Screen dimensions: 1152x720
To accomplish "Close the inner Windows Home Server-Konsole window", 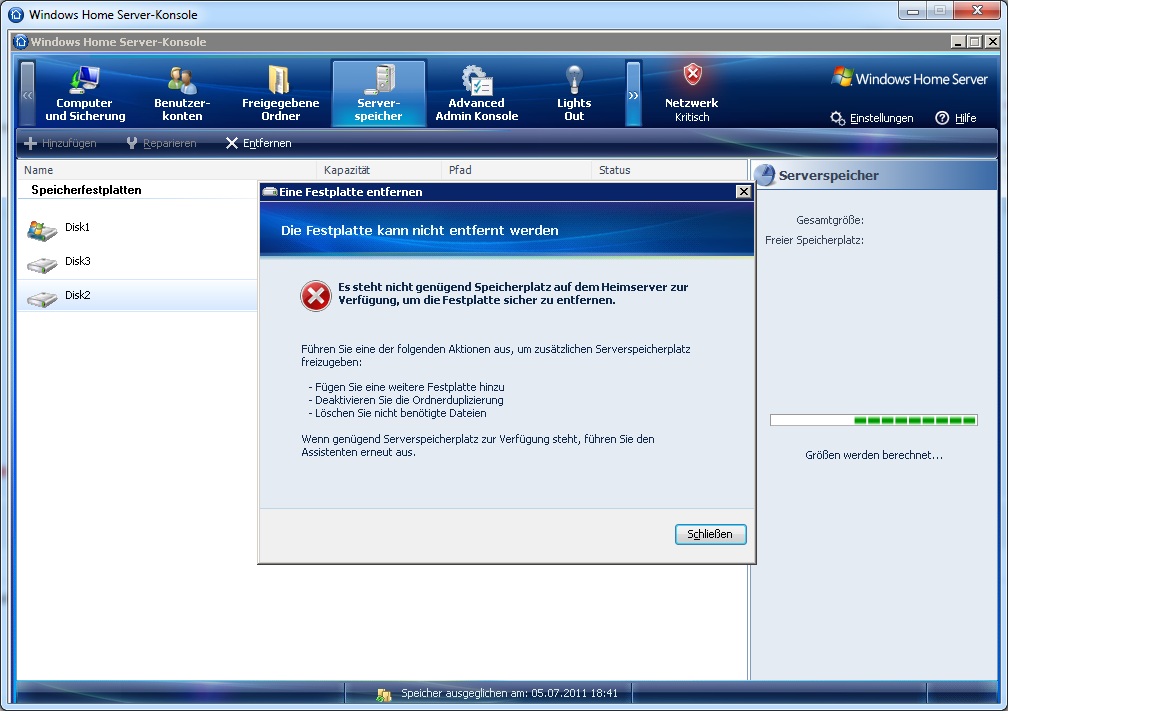I will (992, 42).
